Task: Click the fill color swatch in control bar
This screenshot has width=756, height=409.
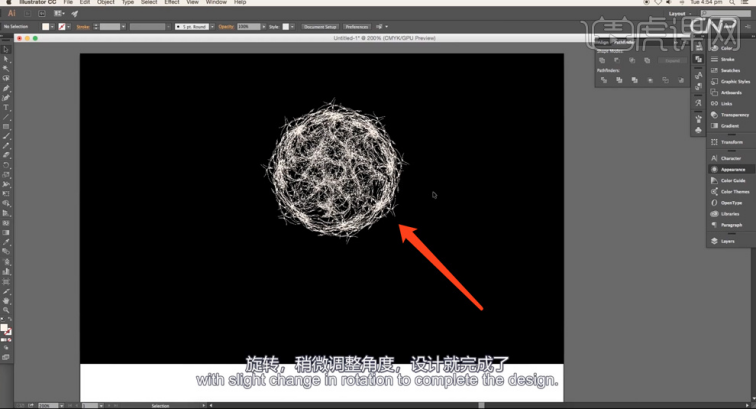Action: pyautogui.click(x=46, y=27)
